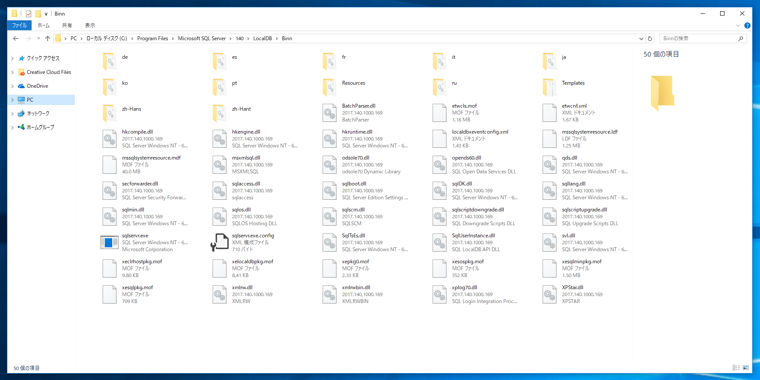The width and height of the screenshot is (760, 380).
Task: Click the localdbxeventconfig.xml file name
Action: [x=479, y=132]
